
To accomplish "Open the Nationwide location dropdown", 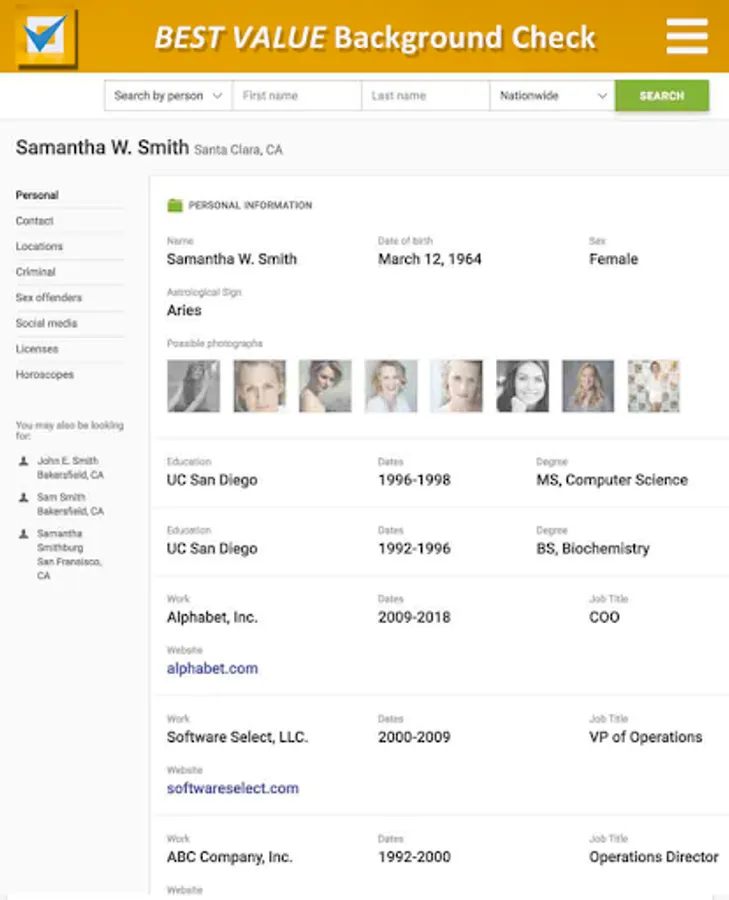I will tap(552, 95).
